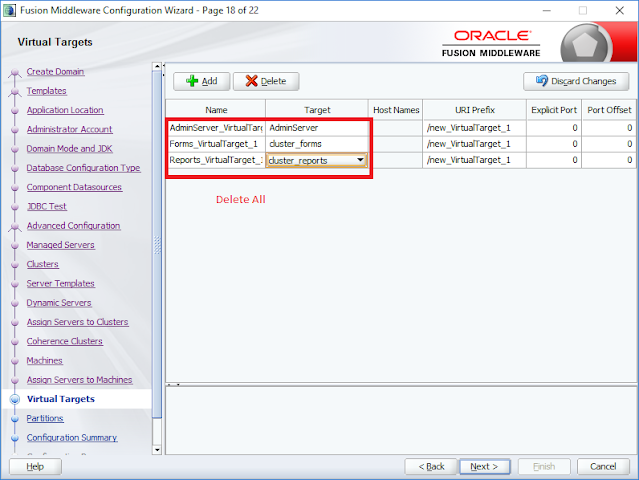Viewport: 639px width, 480px height.
Task: Go to Domain Mode and JDK
Action: [69, 149]
